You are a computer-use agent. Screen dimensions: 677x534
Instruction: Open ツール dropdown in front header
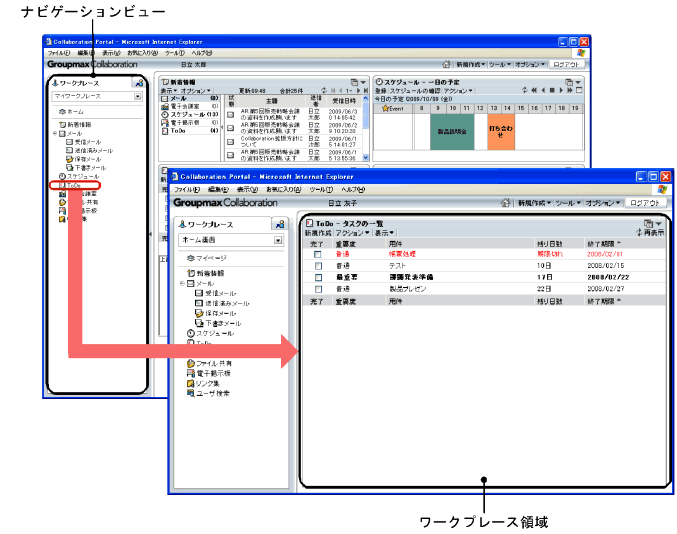pos(568,202)
